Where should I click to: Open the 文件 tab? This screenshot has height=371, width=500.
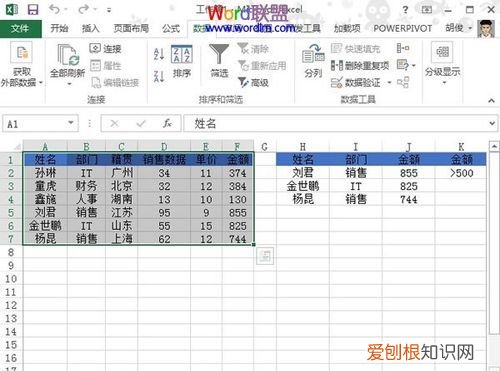[x=20, y=29]
